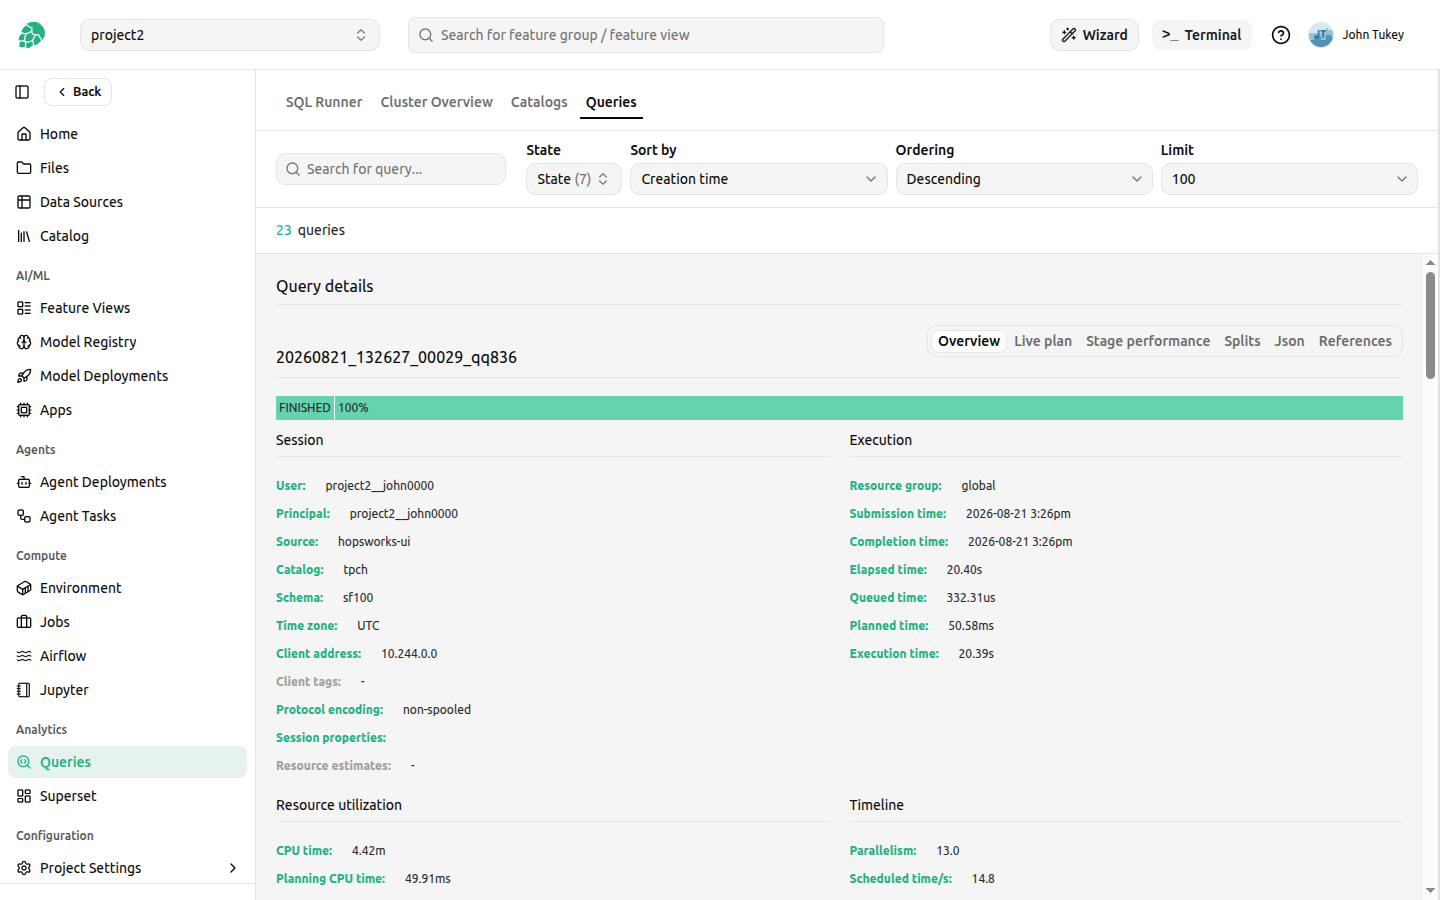Switch to the Catalogs tab
Image resolution: width=1440 pixels, height=900 pixels.
[539, 102]
